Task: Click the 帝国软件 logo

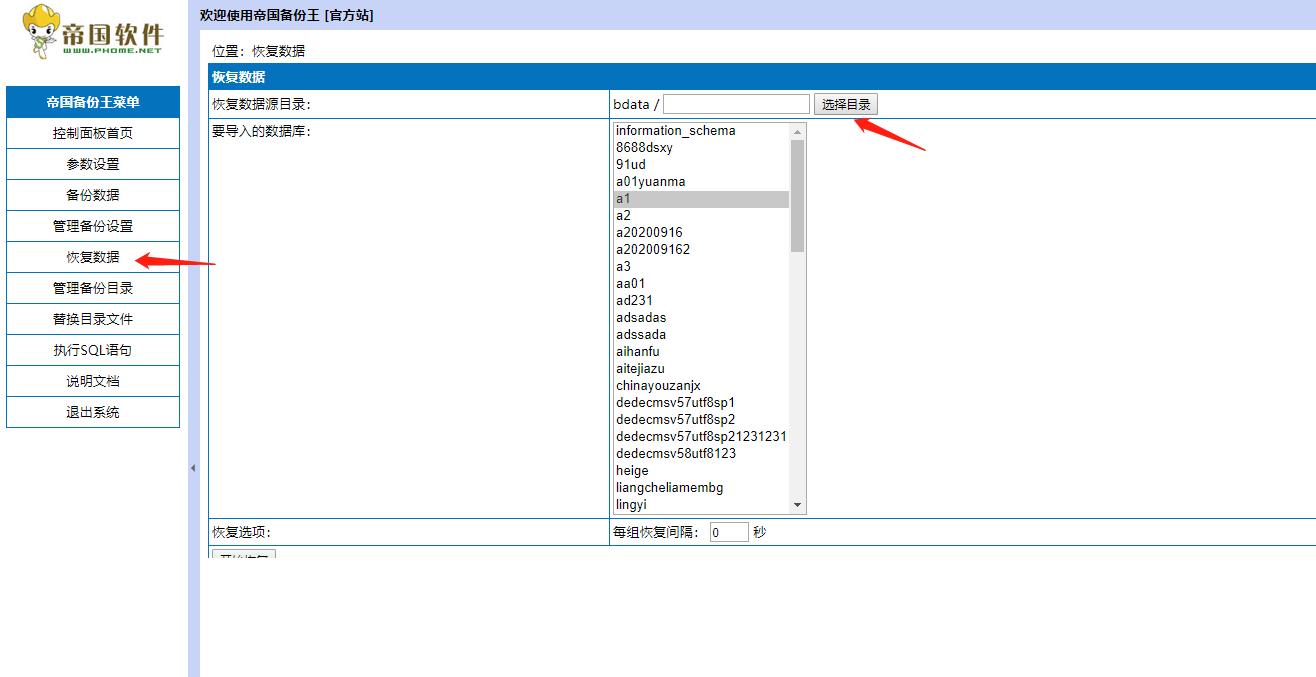Action: pos(92,32)
